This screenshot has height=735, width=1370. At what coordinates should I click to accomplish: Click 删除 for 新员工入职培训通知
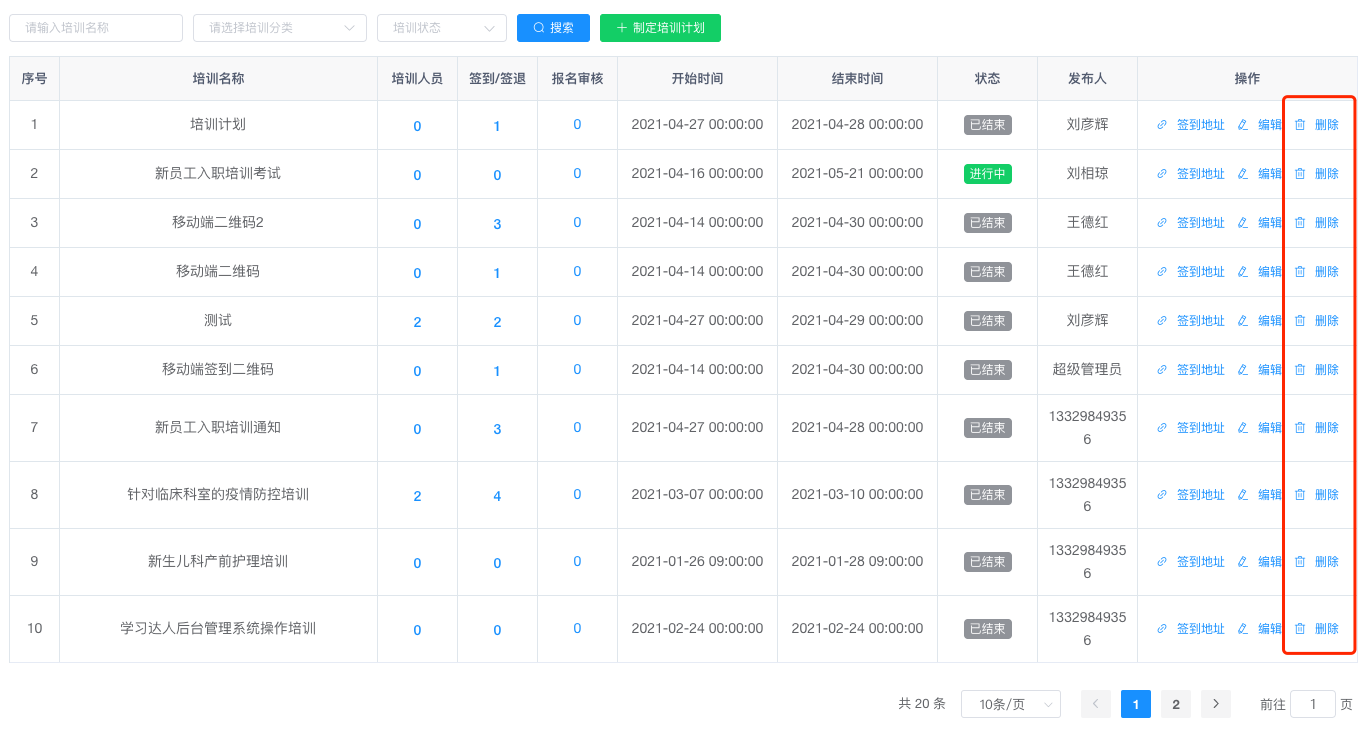point(1327,428)
